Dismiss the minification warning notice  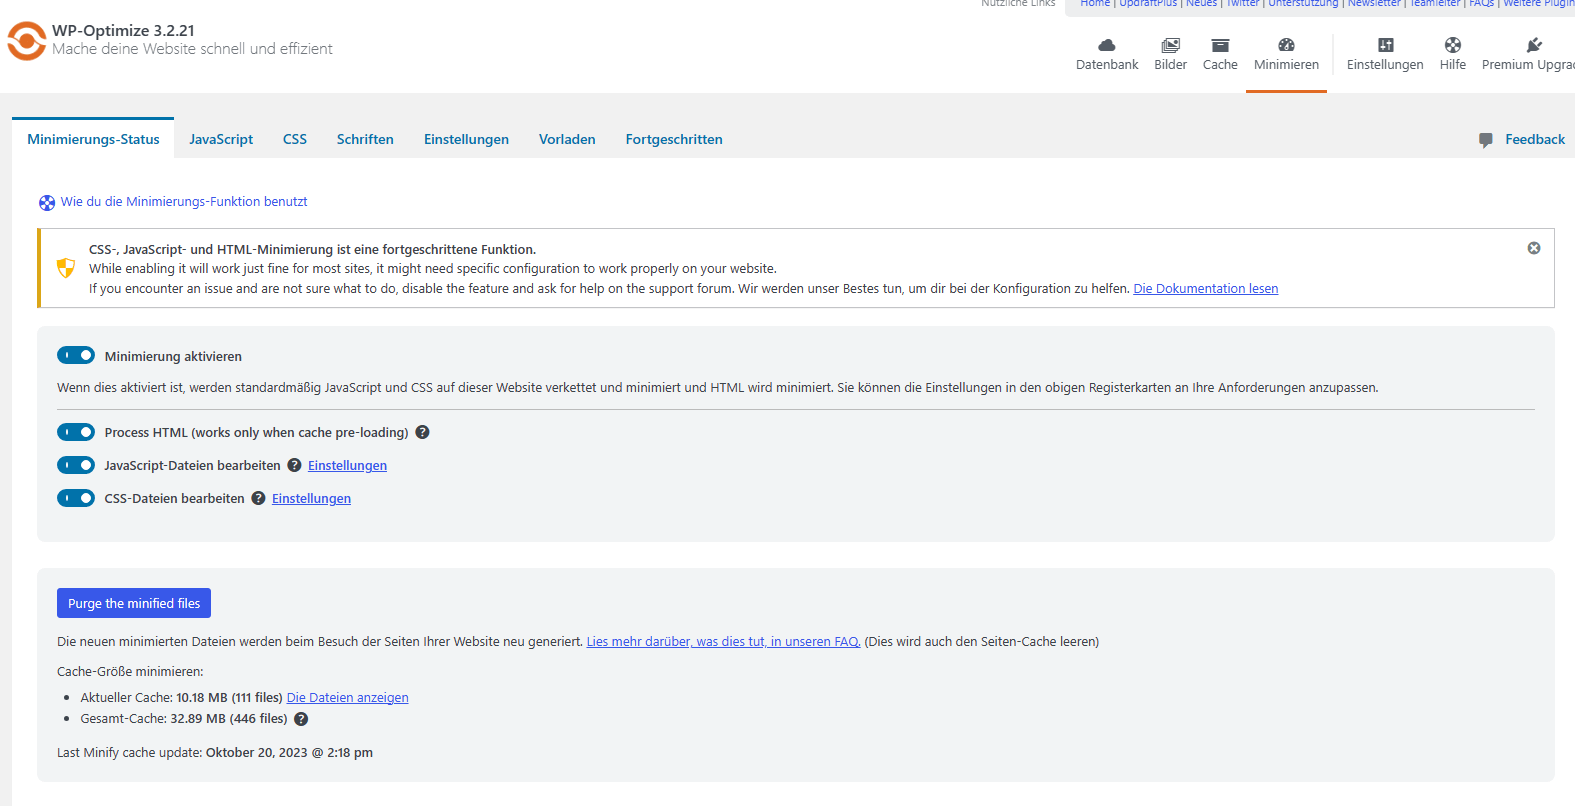click(1534, 248)
